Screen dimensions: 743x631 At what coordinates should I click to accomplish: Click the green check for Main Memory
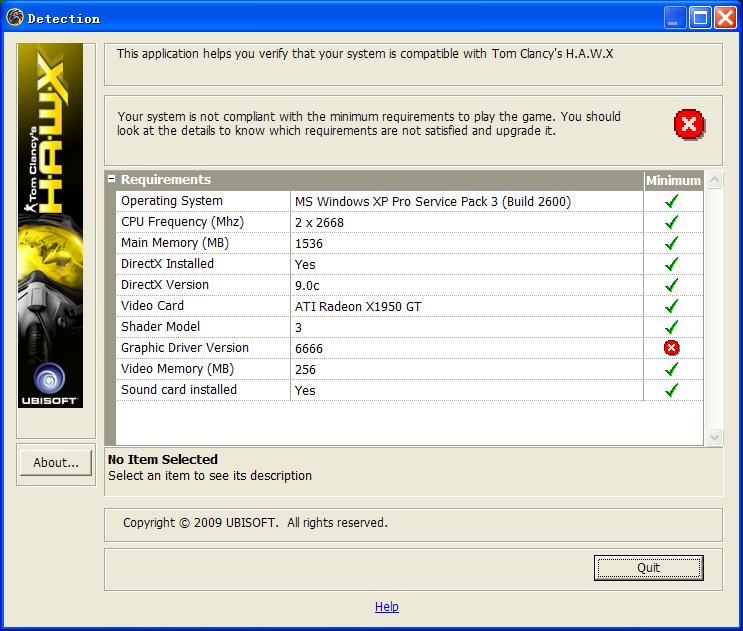(671, 243)
